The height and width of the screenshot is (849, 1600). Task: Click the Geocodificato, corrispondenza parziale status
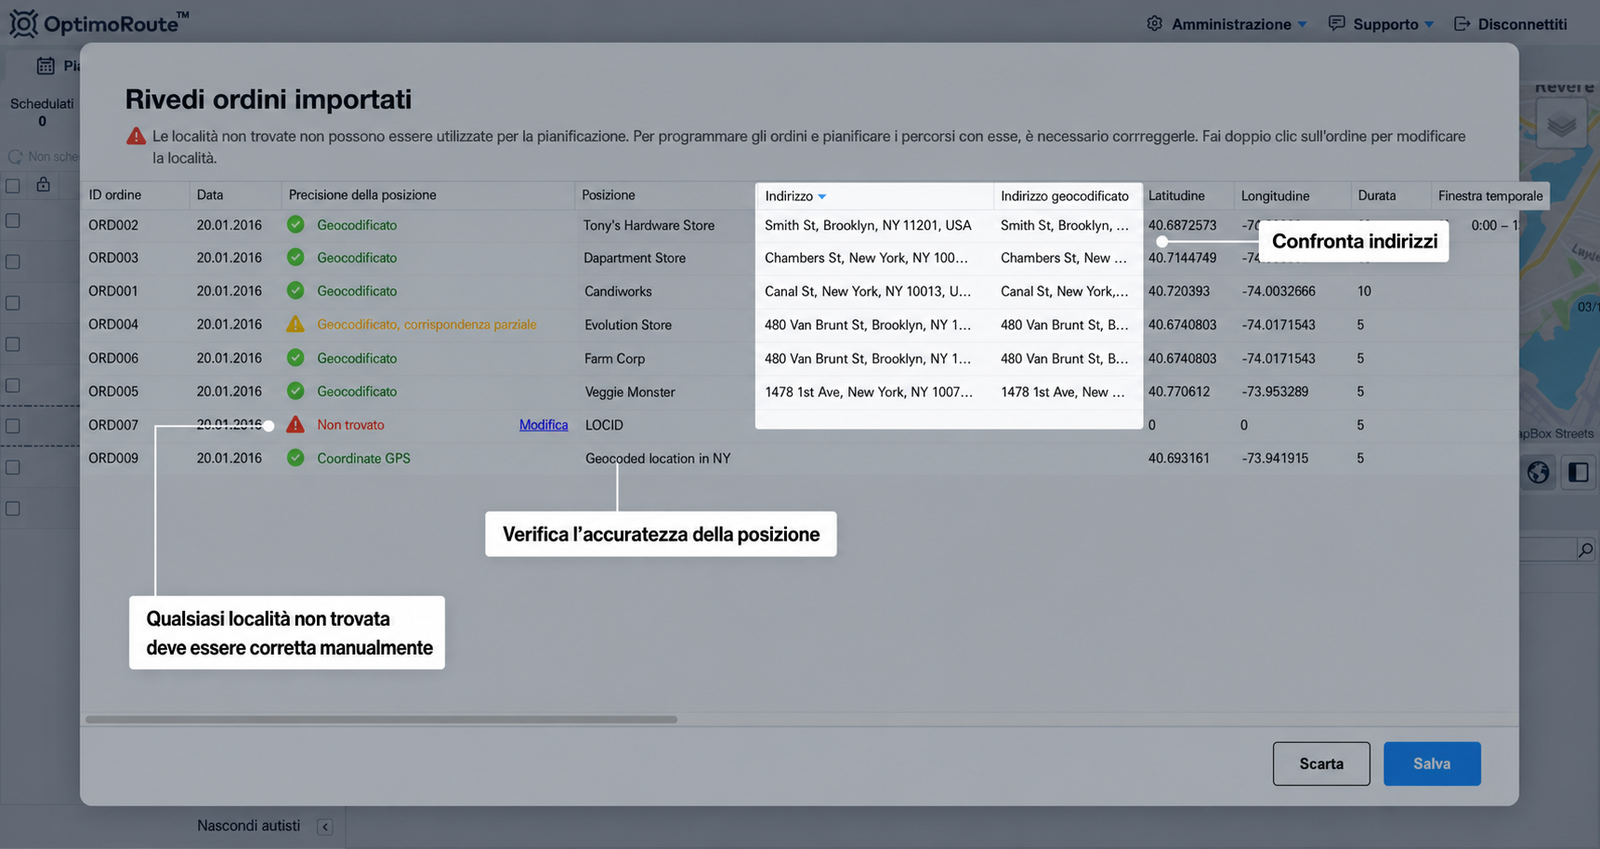coord(427,324)
